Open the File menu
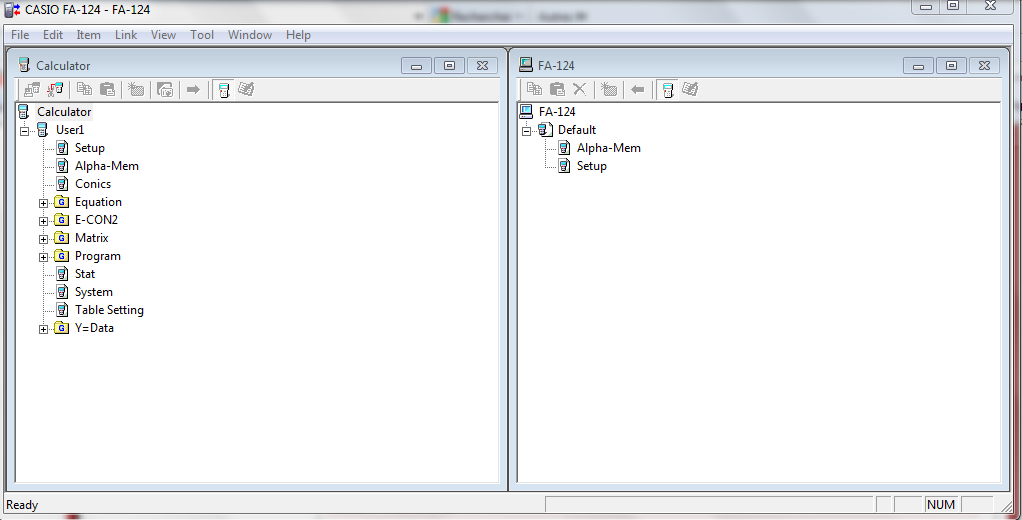 pos(20,35)
